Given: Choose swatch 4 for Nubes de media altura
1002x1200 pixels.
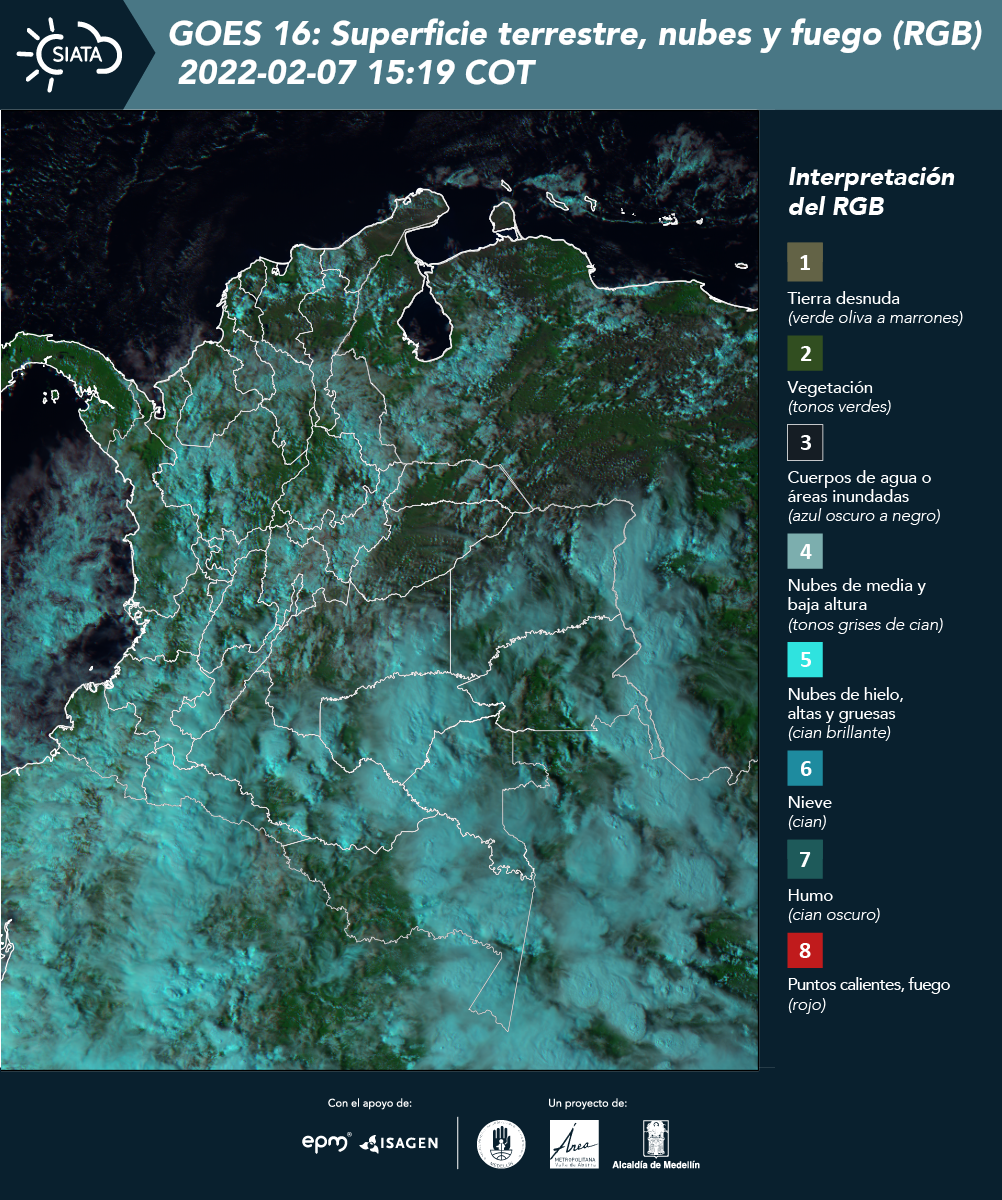Looking at the screenshot, I should (x=805, y=551).
